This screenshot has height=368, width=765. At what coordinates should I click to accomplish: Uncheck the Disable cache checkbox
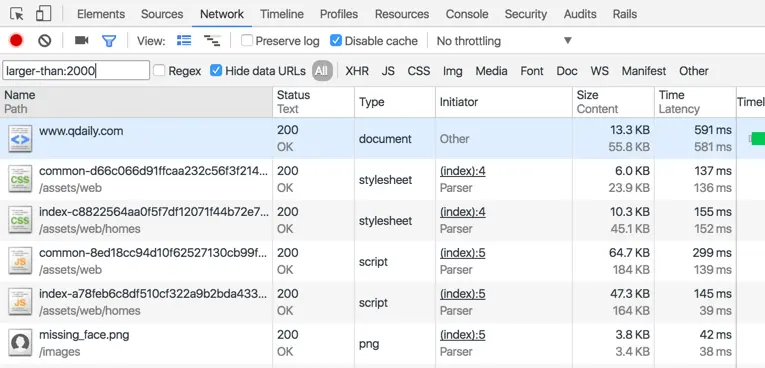point(336,41)
